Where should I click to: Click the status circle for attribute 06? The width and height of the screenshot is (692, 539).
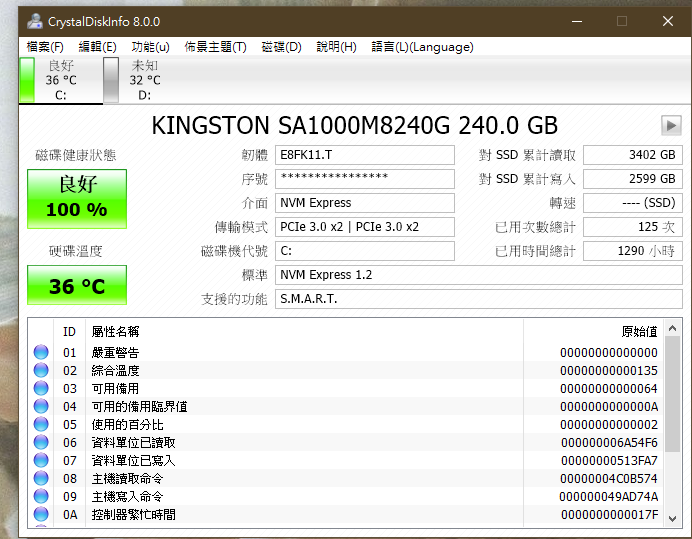[41, 442]
